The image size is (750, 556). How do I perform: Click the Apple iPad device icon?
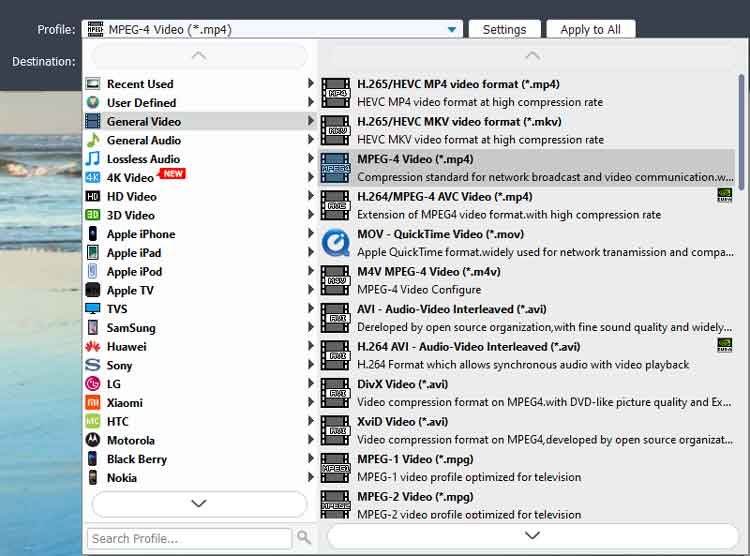pos(93,252)
